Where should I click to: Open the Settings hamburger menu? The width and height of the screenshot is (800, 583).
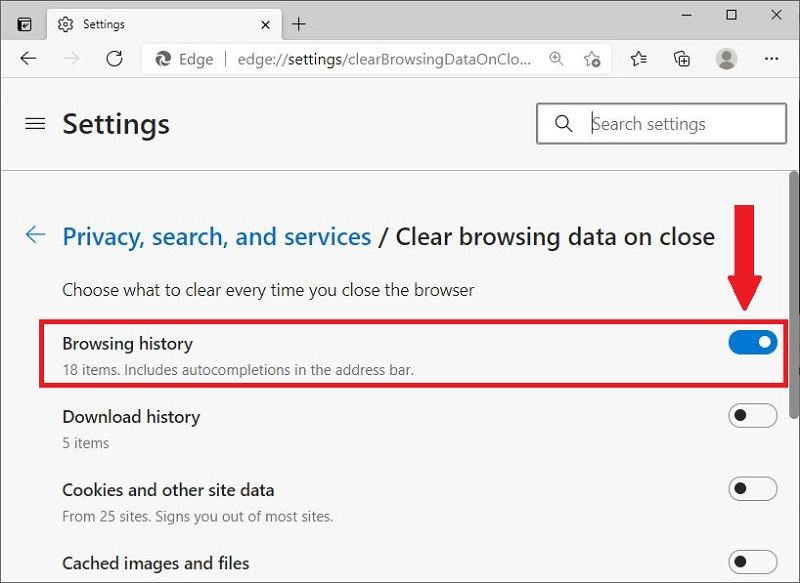35,124
